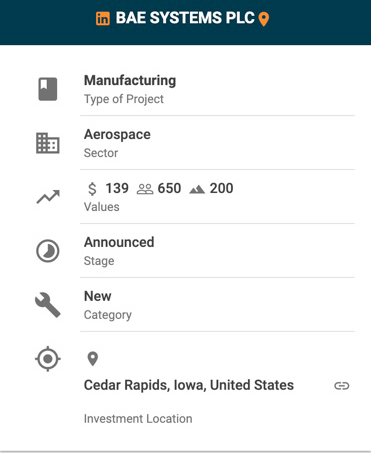Click the BAE SYSTEMS PLC title
371x453 pixels.
pyautogui.click(x=185, y=18)
